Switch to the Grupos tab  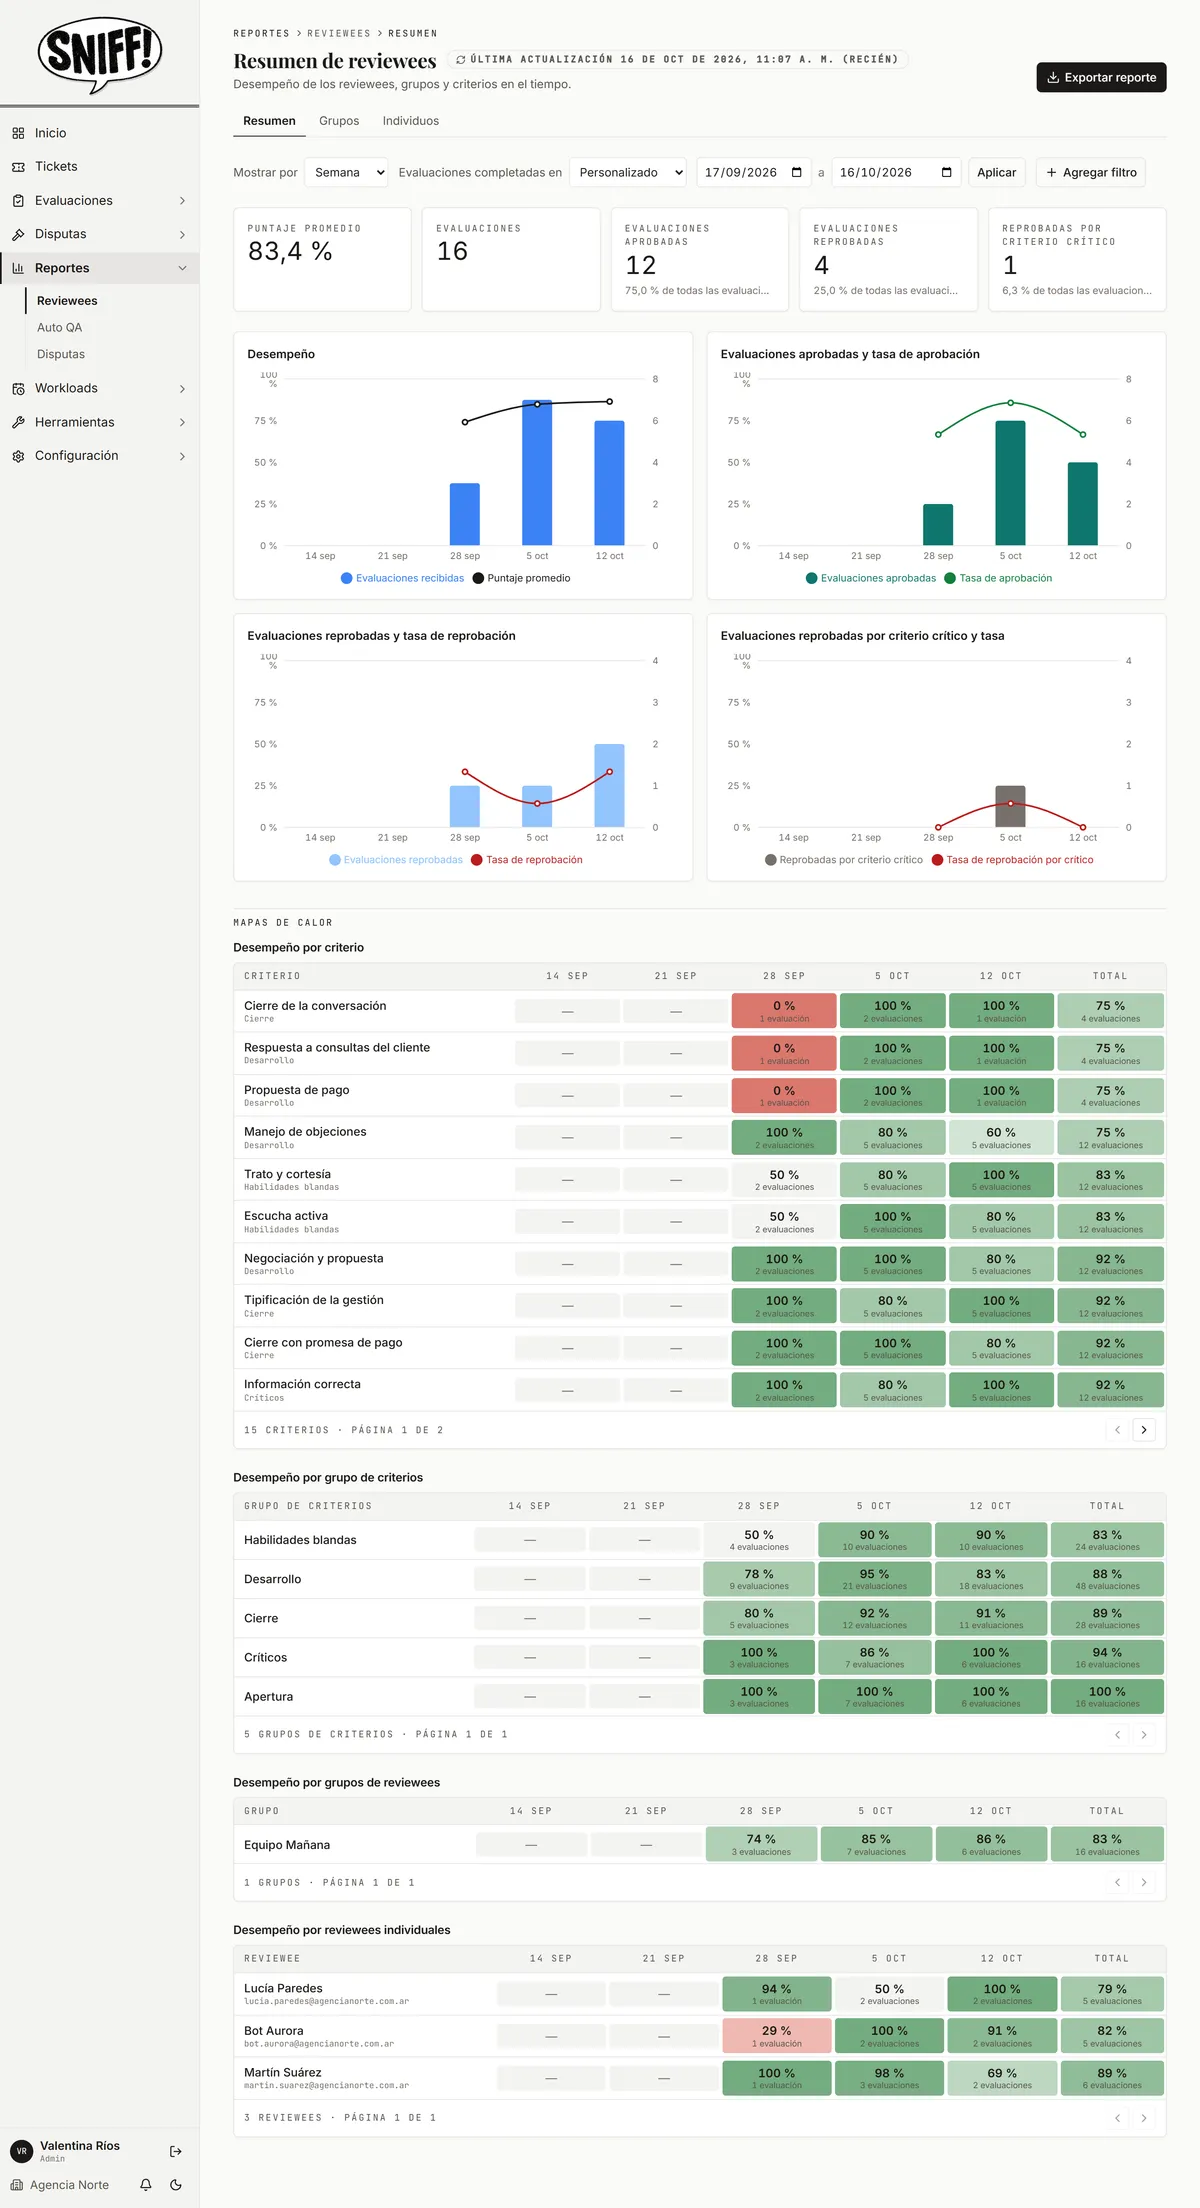tap(339, 121)
